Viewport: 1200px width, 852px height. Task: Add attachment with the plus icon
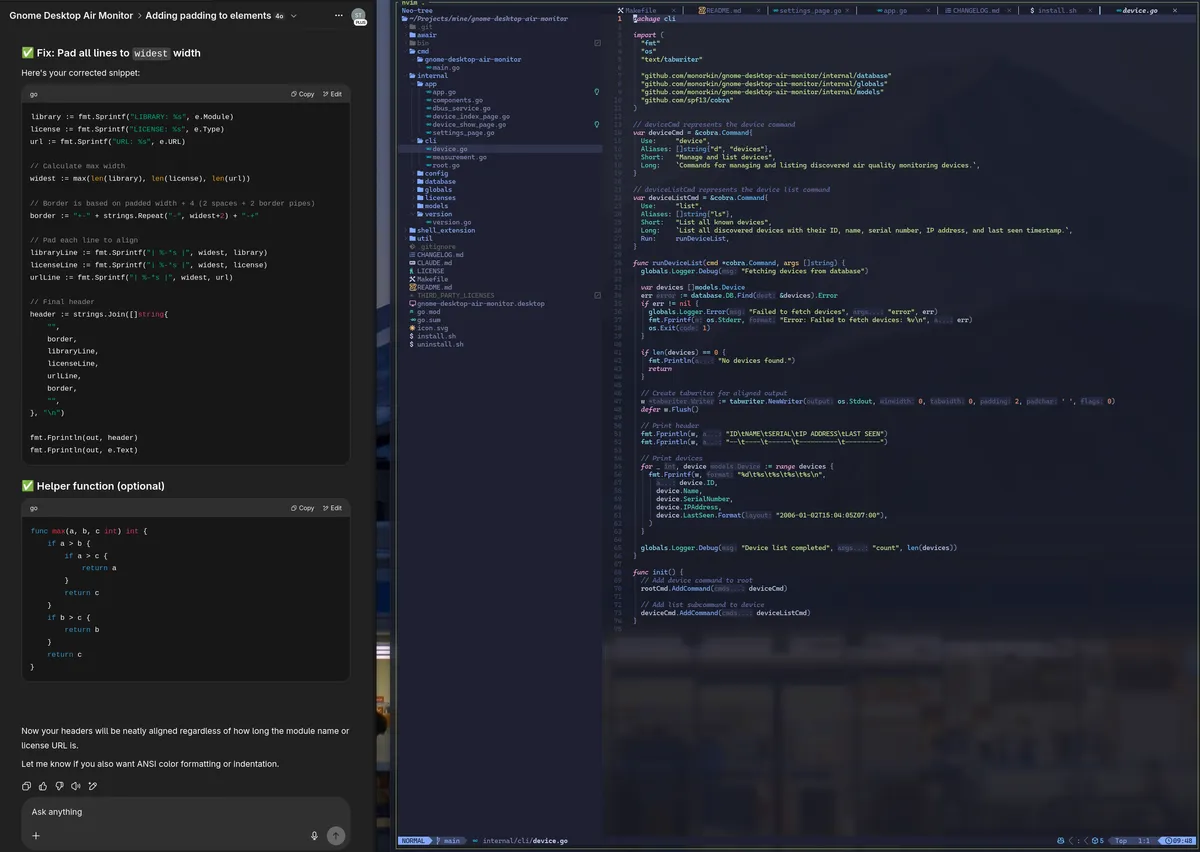click(35, 835)
